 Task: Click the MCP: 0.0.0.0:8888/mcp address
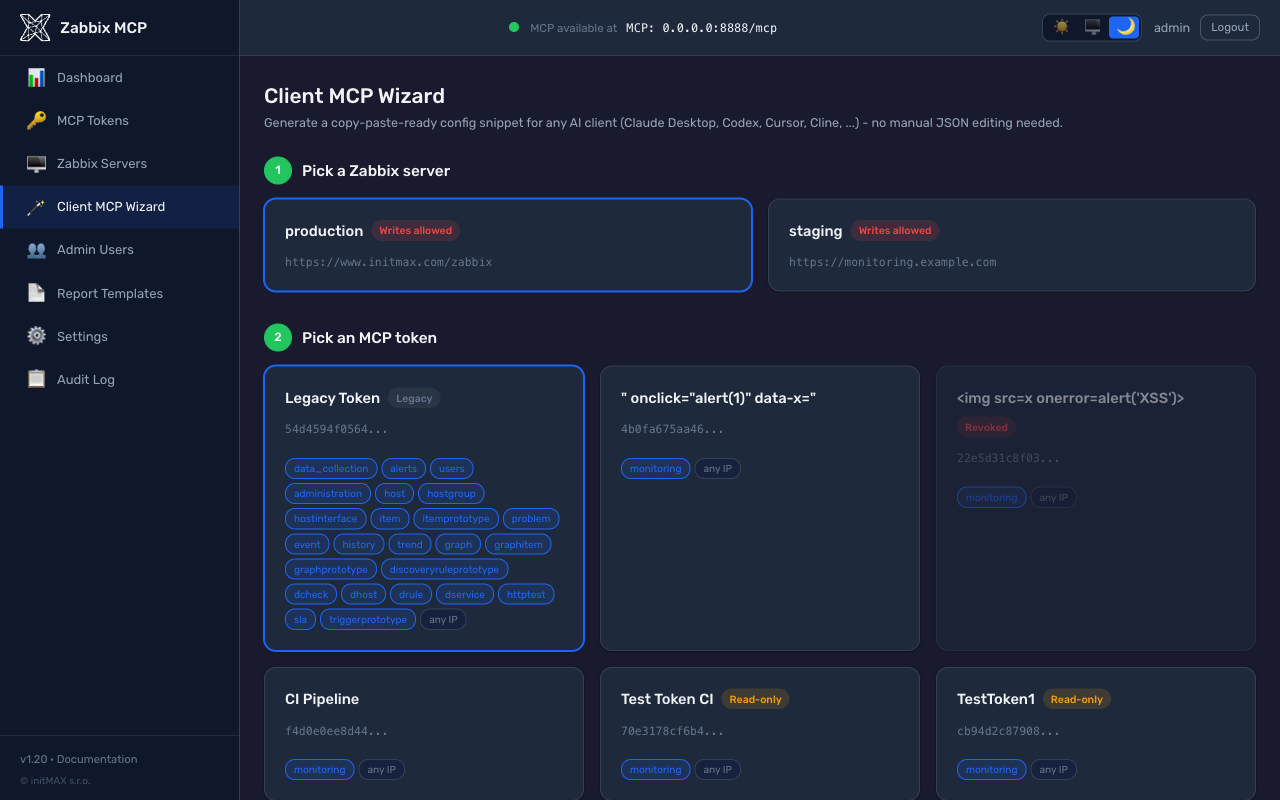701,27
